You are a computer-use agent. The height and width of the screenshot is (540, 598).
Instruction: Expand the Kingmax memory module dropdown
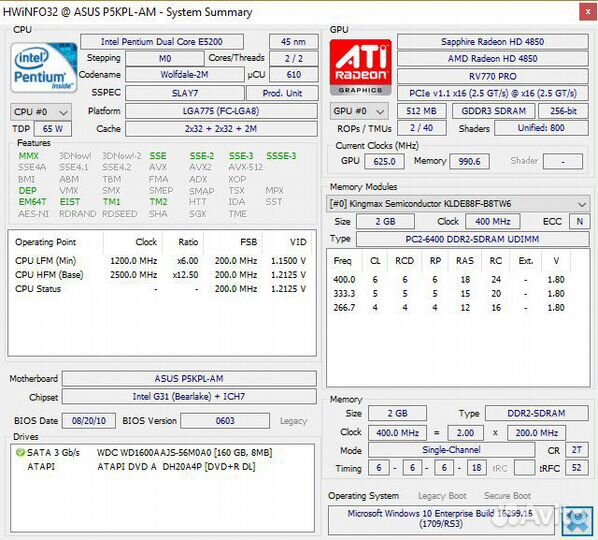click(x=458, y=204)
